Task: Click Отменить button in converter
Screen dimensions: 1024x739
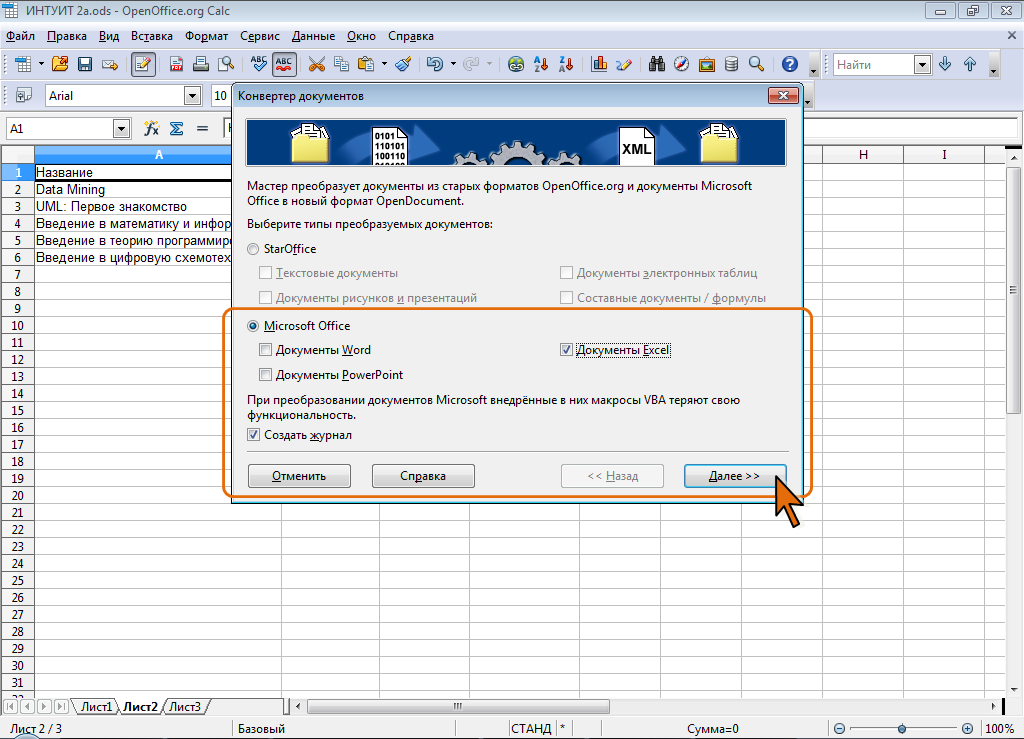Action: (299, 476)
